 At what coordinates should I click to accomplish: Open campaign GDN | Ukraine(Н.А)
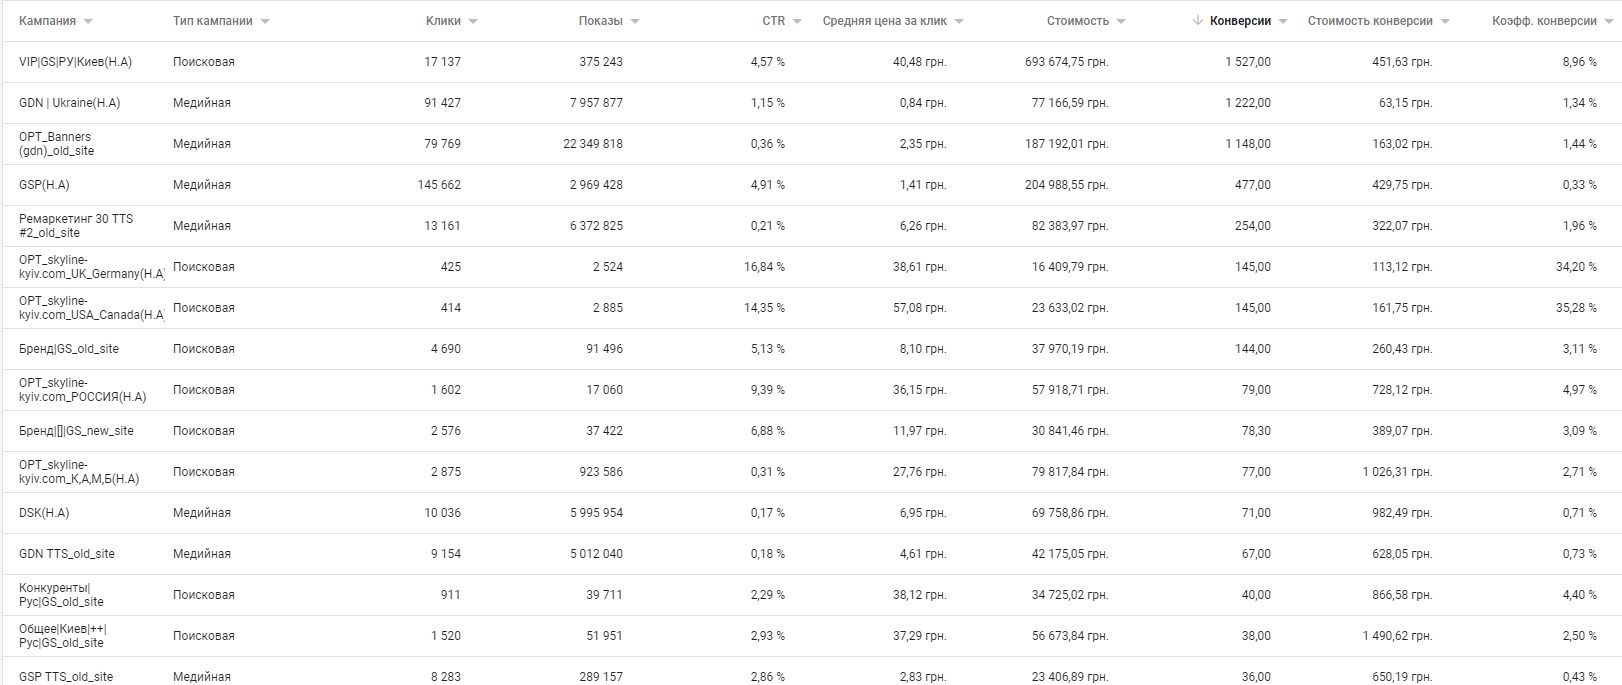(x=69, y=103)
